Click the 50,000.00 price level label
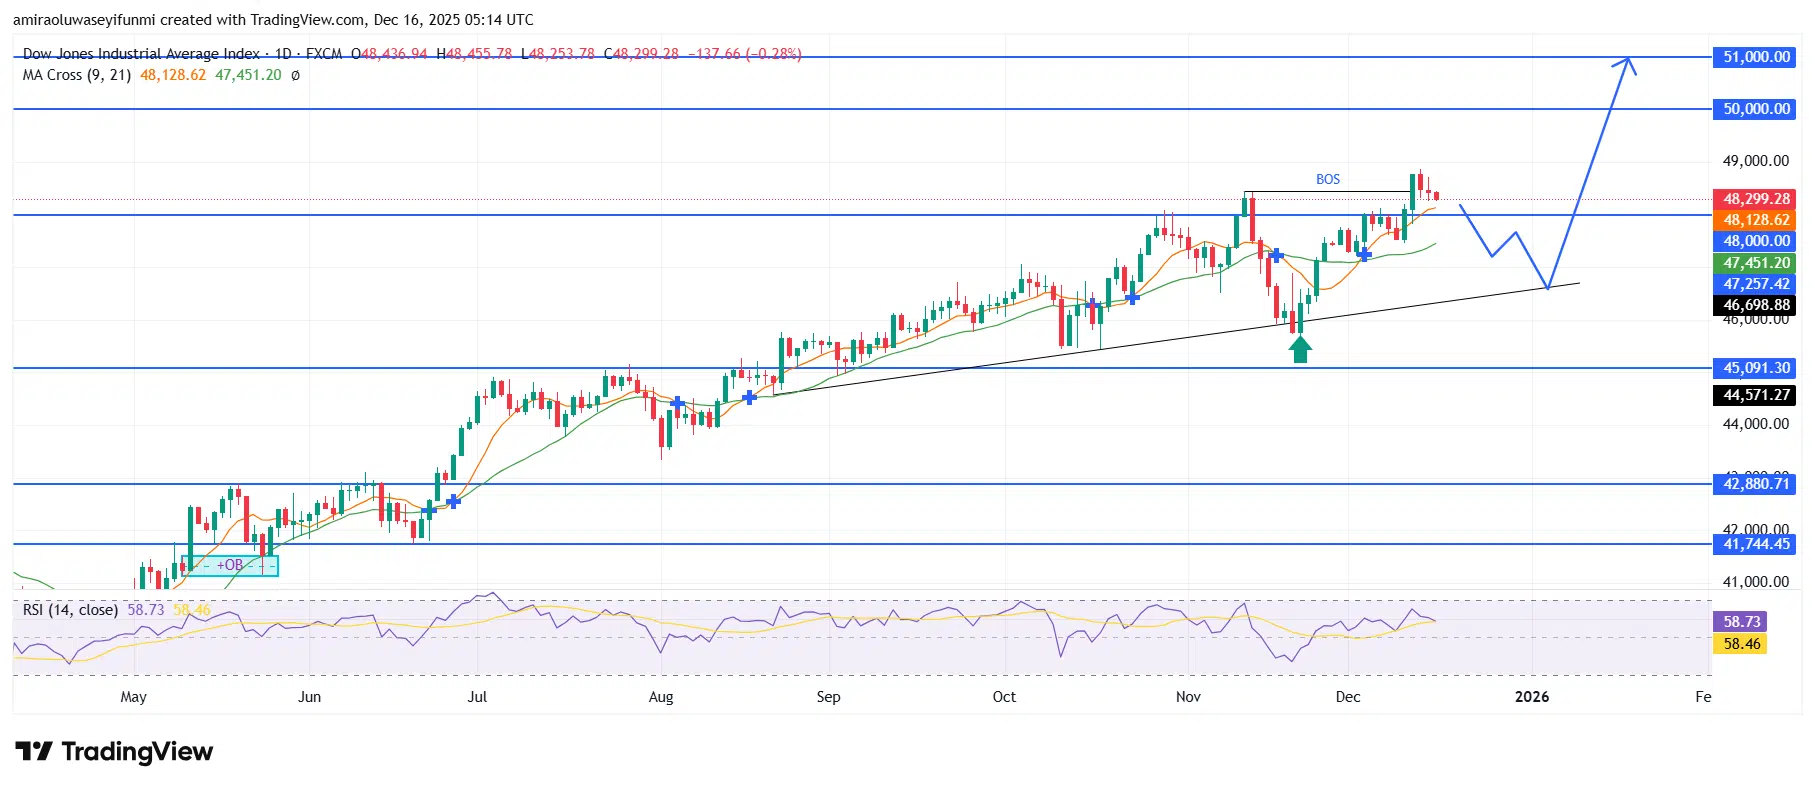Image resolution: width=1815 pixels, height=789 pixels. tap(1756, 109)
